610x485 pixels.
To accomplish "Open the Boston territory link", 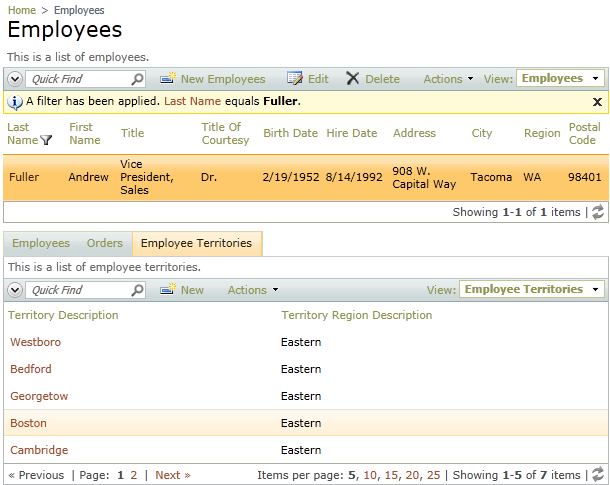I will coord(28,423).
